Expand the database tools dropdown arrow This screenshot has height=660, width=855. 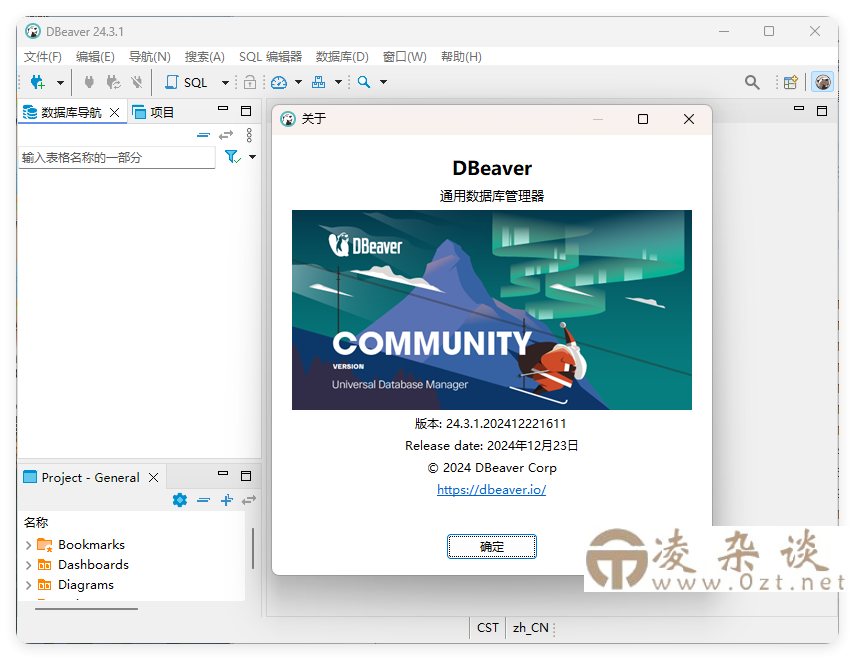338,82
